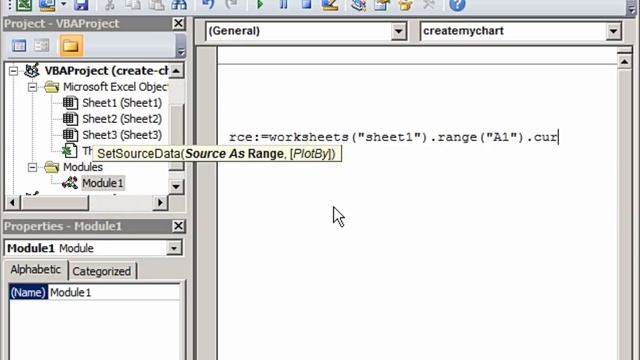
Task: Click the Paste toolbar icon
Action: click(x=156, y=5)
